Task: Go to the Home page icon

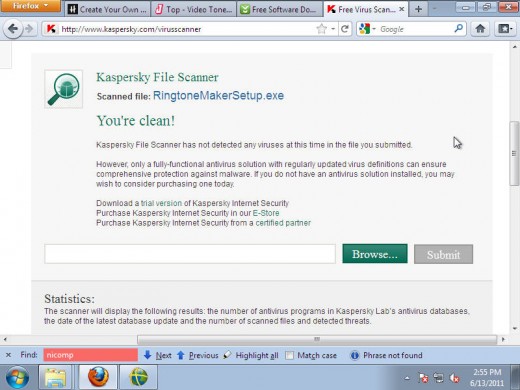Action: tap(480, 29)
